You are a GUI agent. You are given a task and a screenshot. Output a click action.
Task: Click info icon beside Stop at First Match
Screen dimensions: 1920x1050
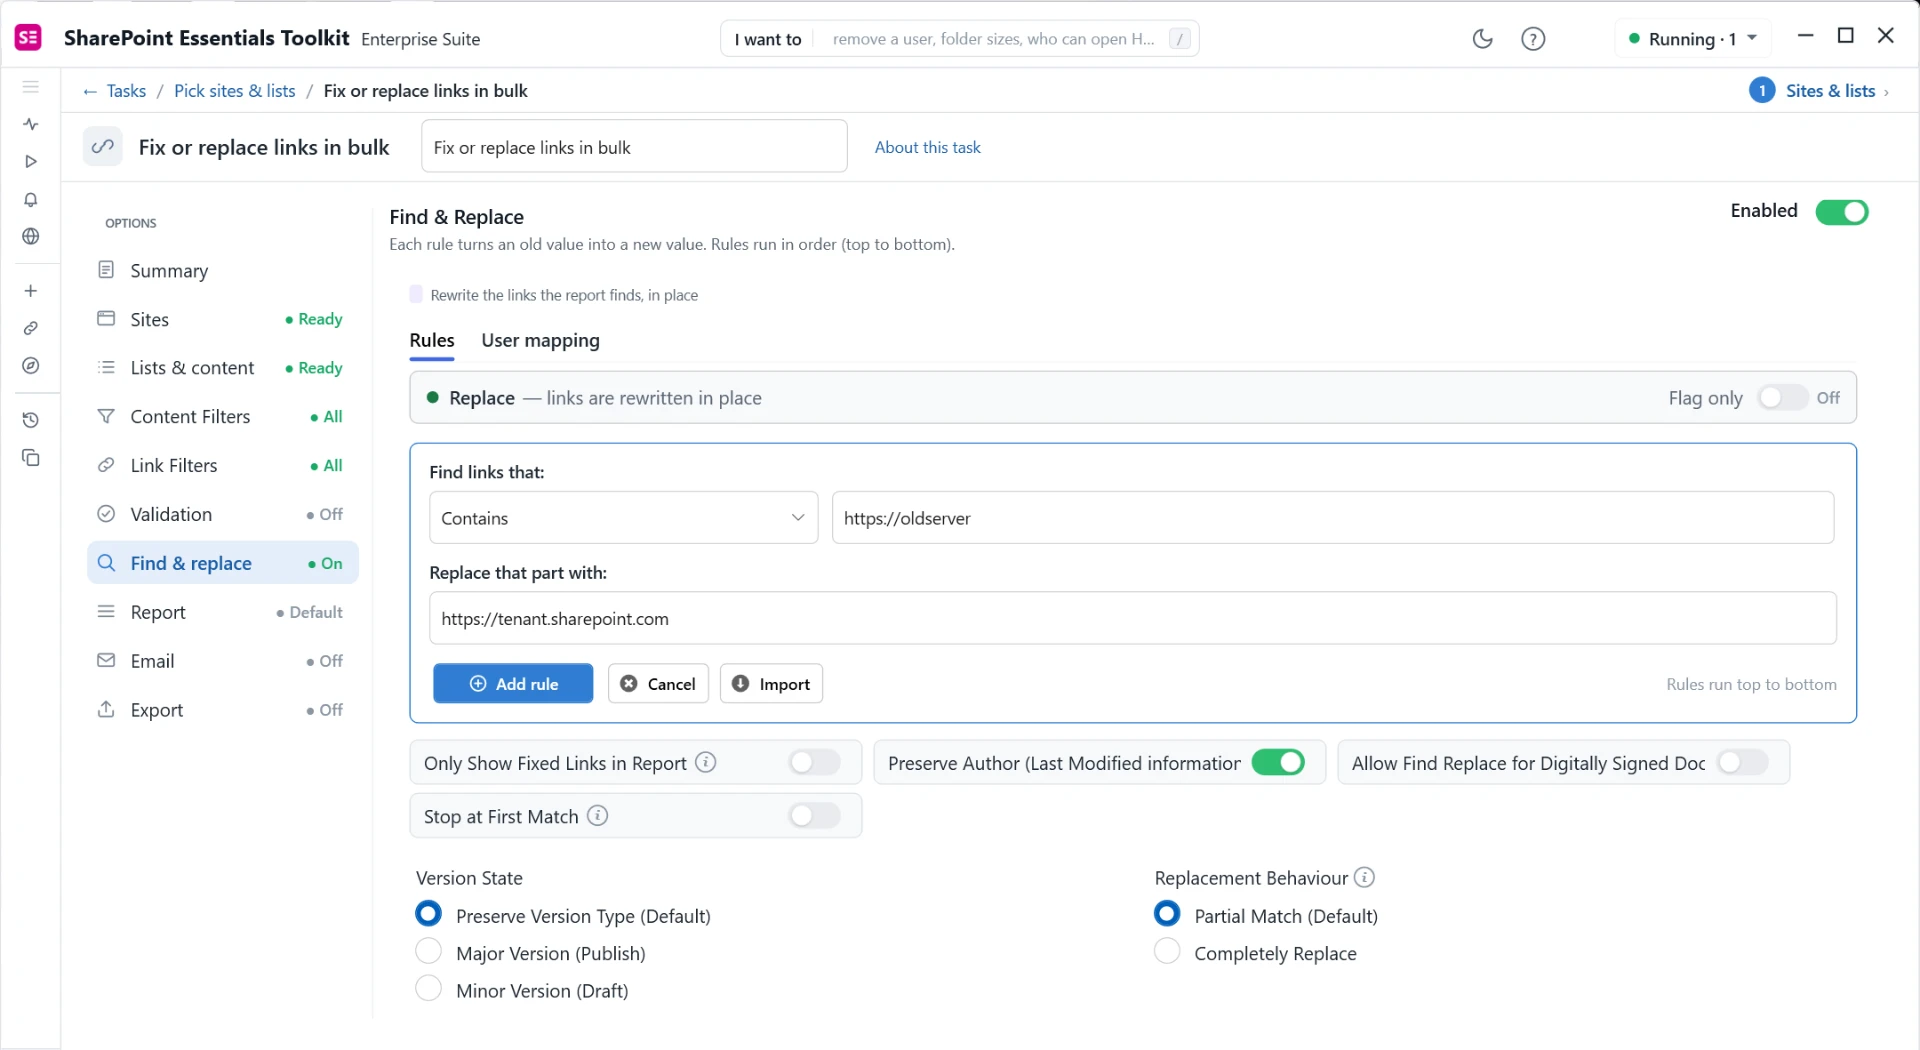coord(597,815)
